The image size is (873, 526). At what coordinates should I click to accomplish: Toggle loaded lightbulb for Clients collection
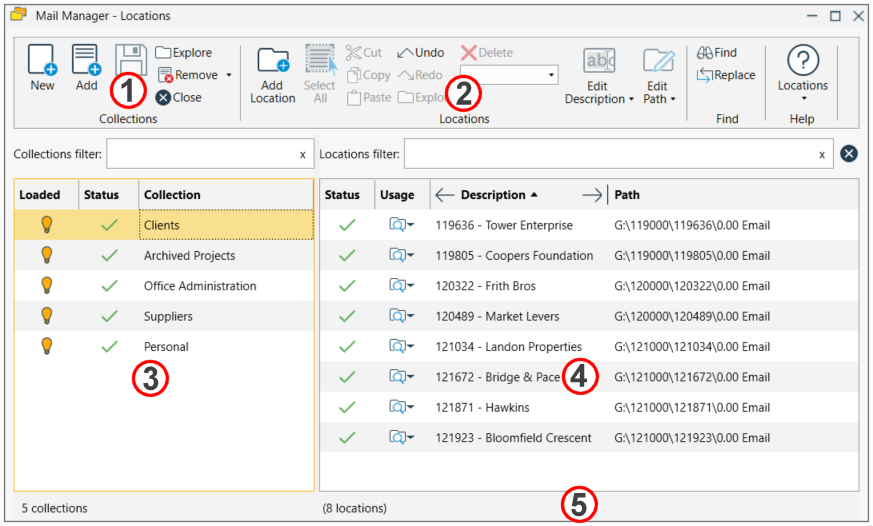(45, 225)
